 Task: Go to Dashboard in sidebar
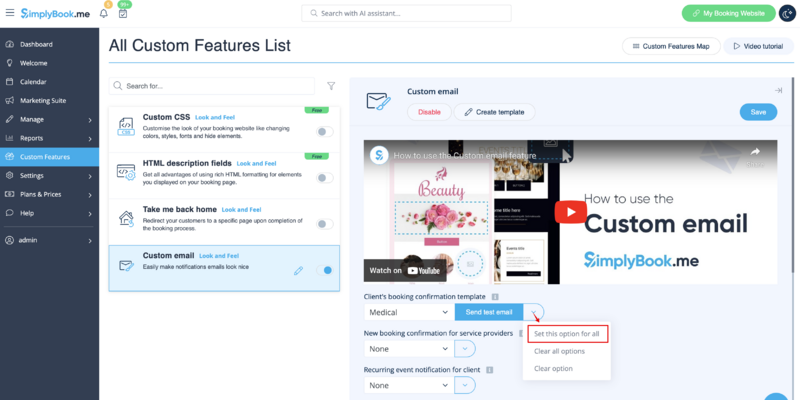pyautogui.click(x=49, y=44)
